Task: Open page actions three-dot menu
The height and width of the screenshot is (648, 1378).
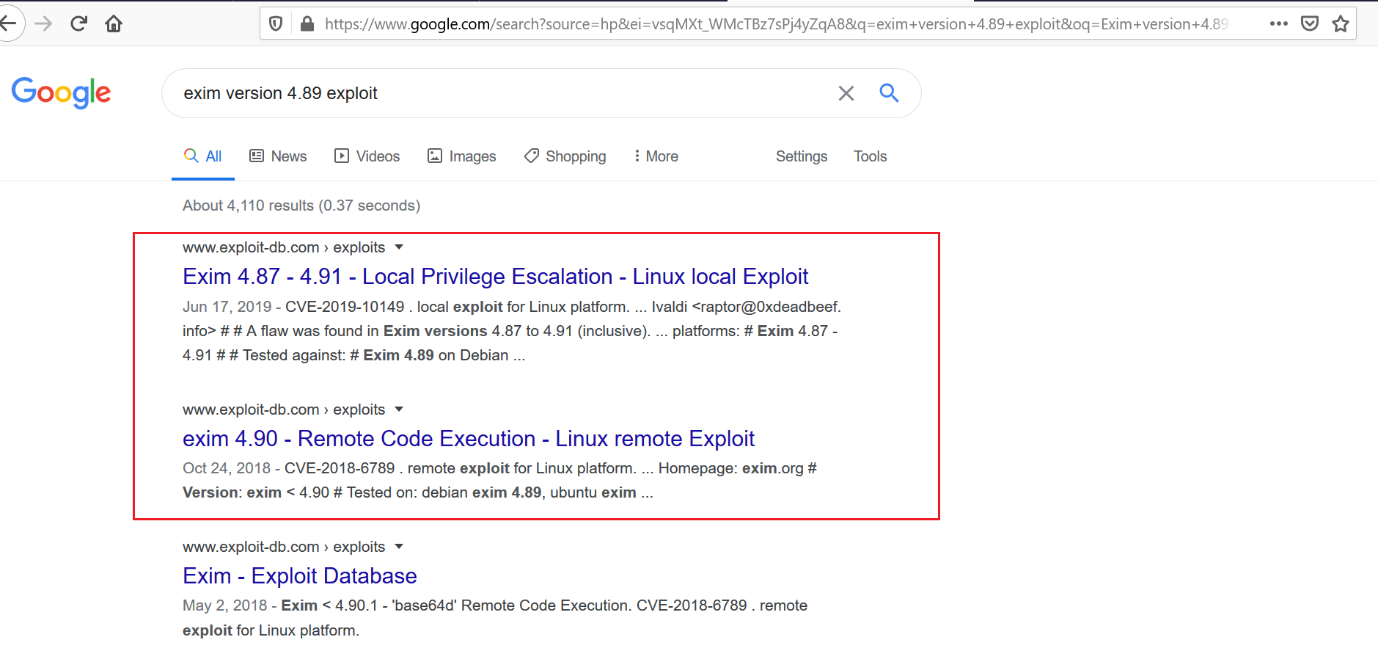Action: pos(1278,24)
